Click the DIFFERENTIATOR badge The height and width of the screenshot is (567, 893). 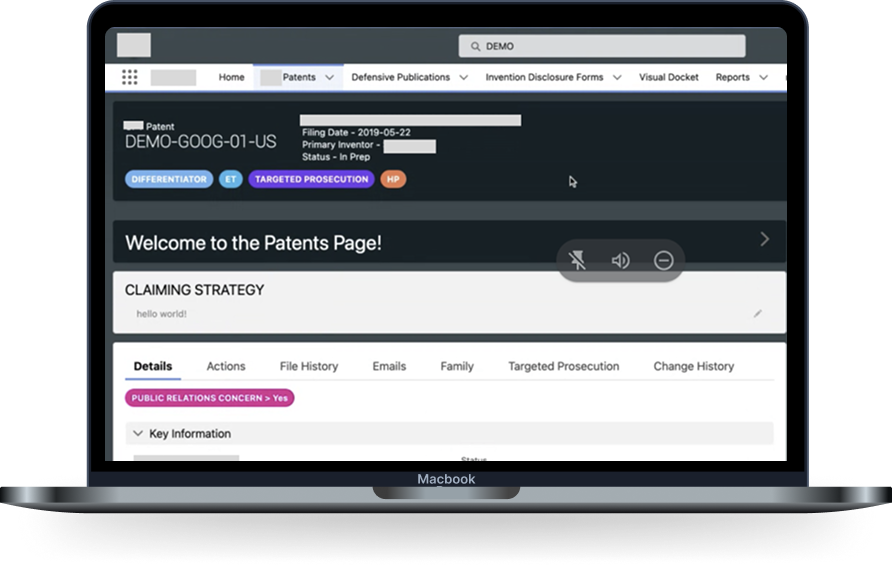(169, 179)
